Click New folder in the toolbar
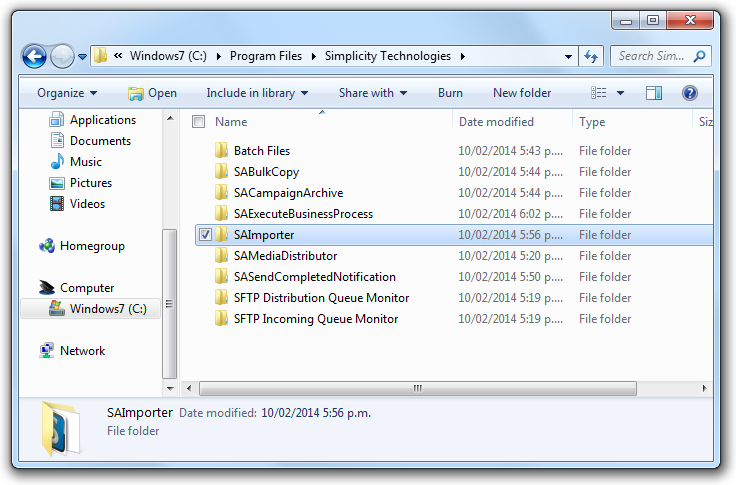The image size is (736, 485). (x=522, y=93)
